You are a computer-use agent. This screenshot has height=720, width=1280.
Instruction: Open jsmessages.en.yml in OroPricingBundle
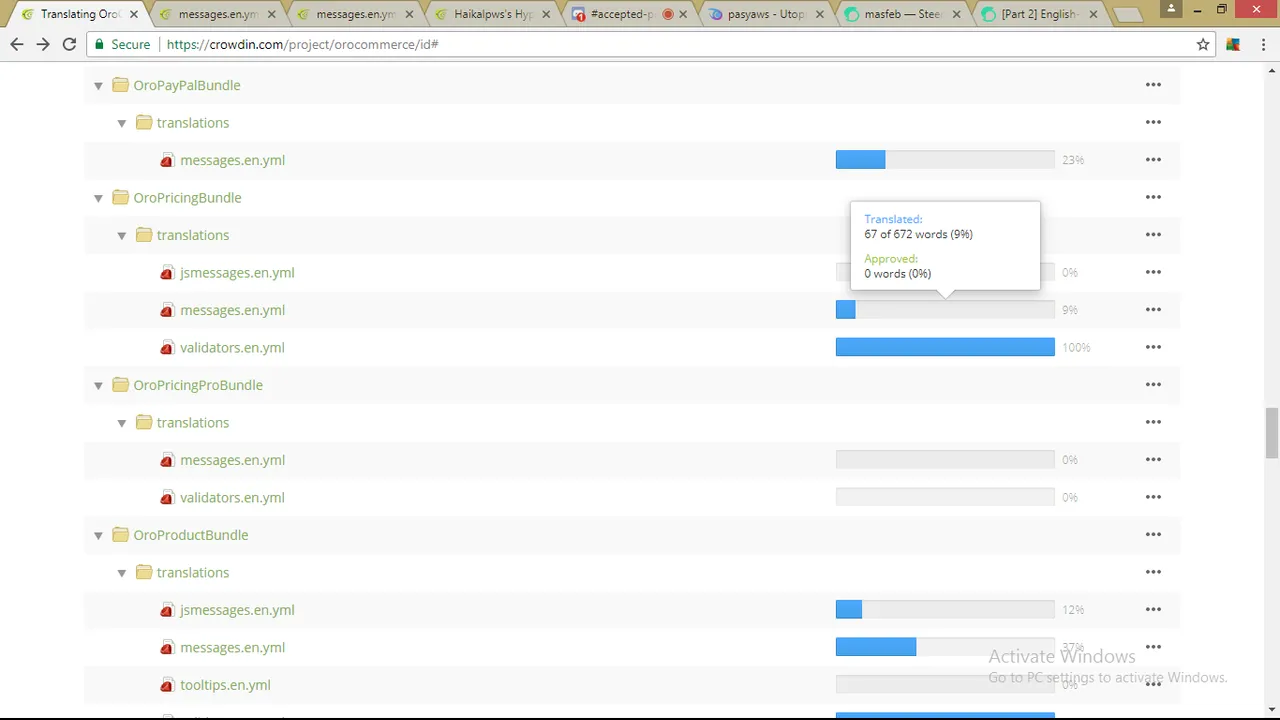(x=237, y=272)
